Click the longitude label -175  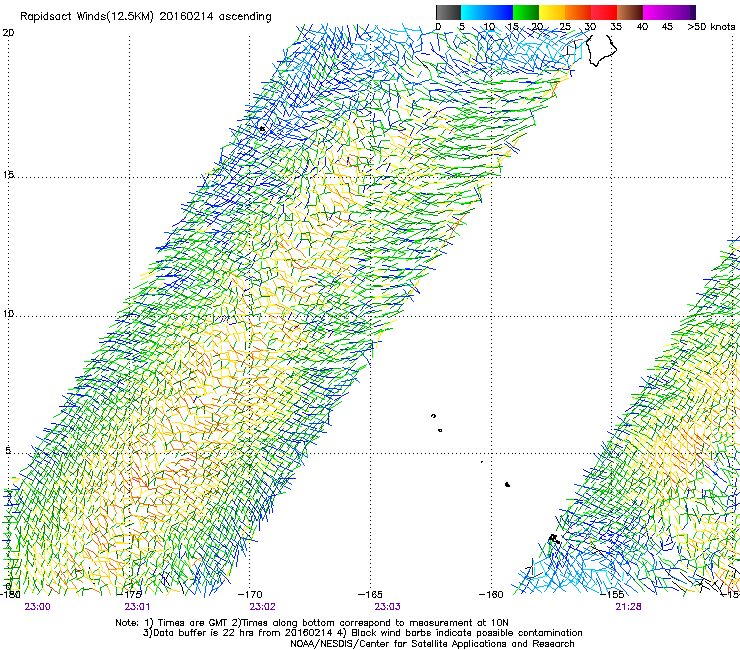pos(129,595)
